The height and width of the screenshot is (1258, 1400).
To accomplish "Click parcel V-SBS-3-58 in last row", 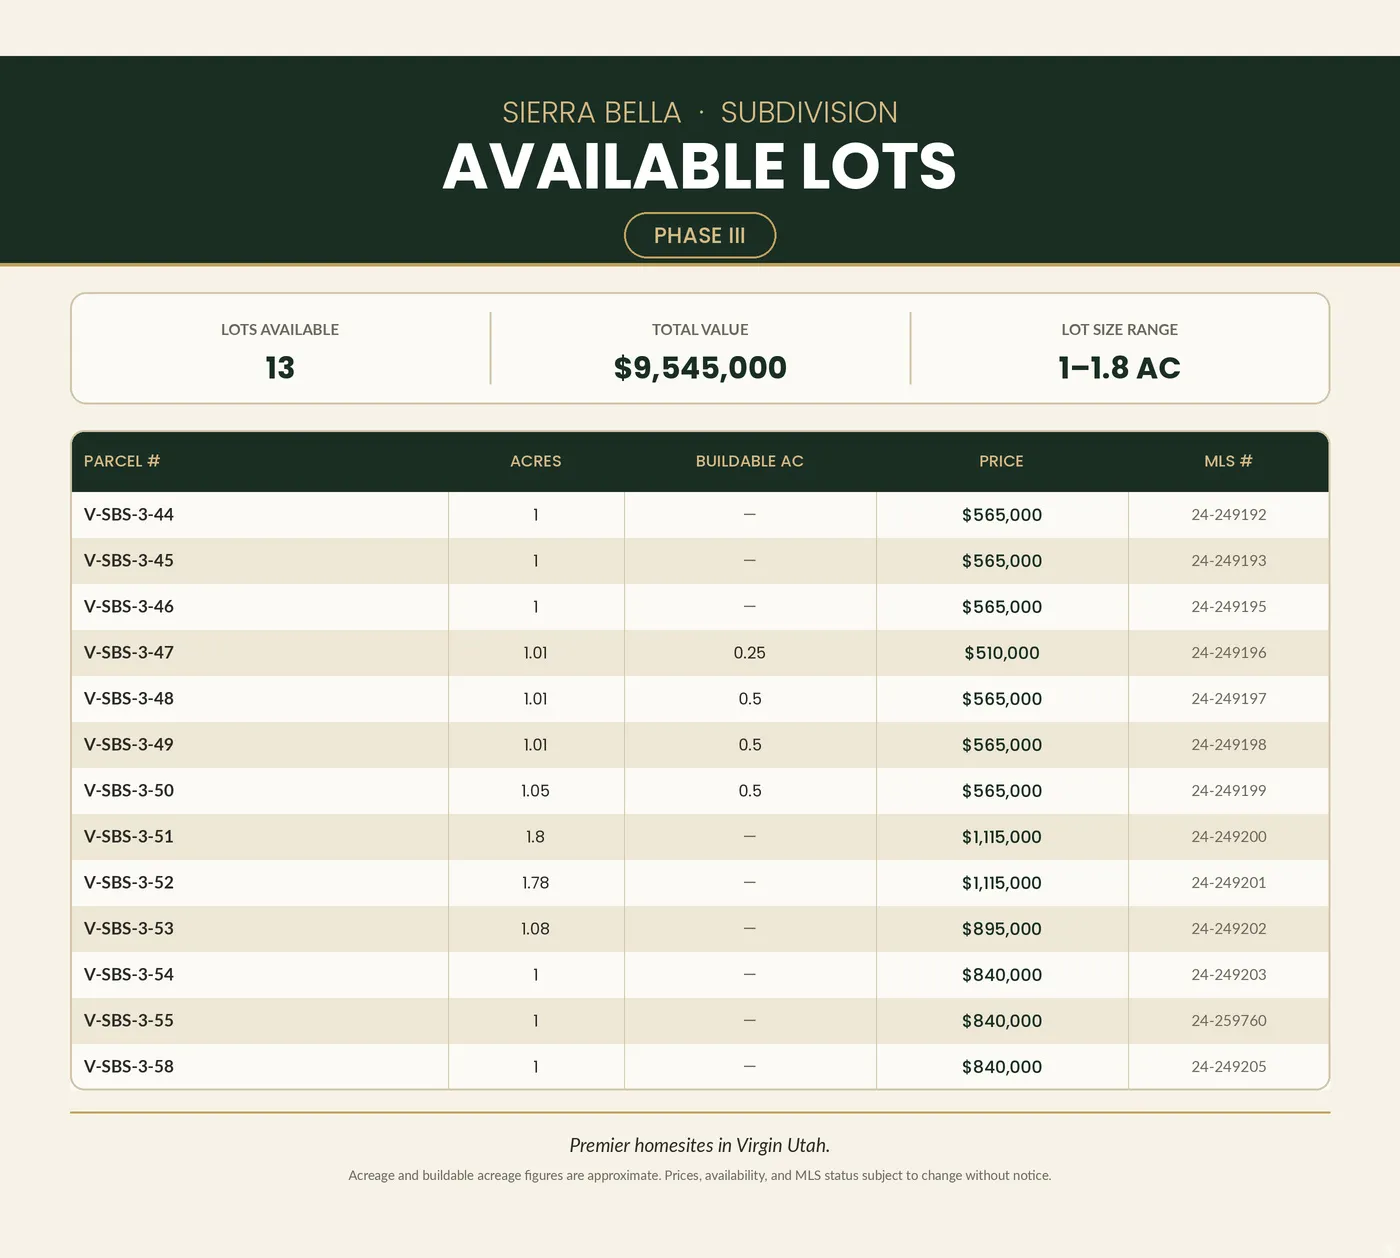I will 129,1067.
